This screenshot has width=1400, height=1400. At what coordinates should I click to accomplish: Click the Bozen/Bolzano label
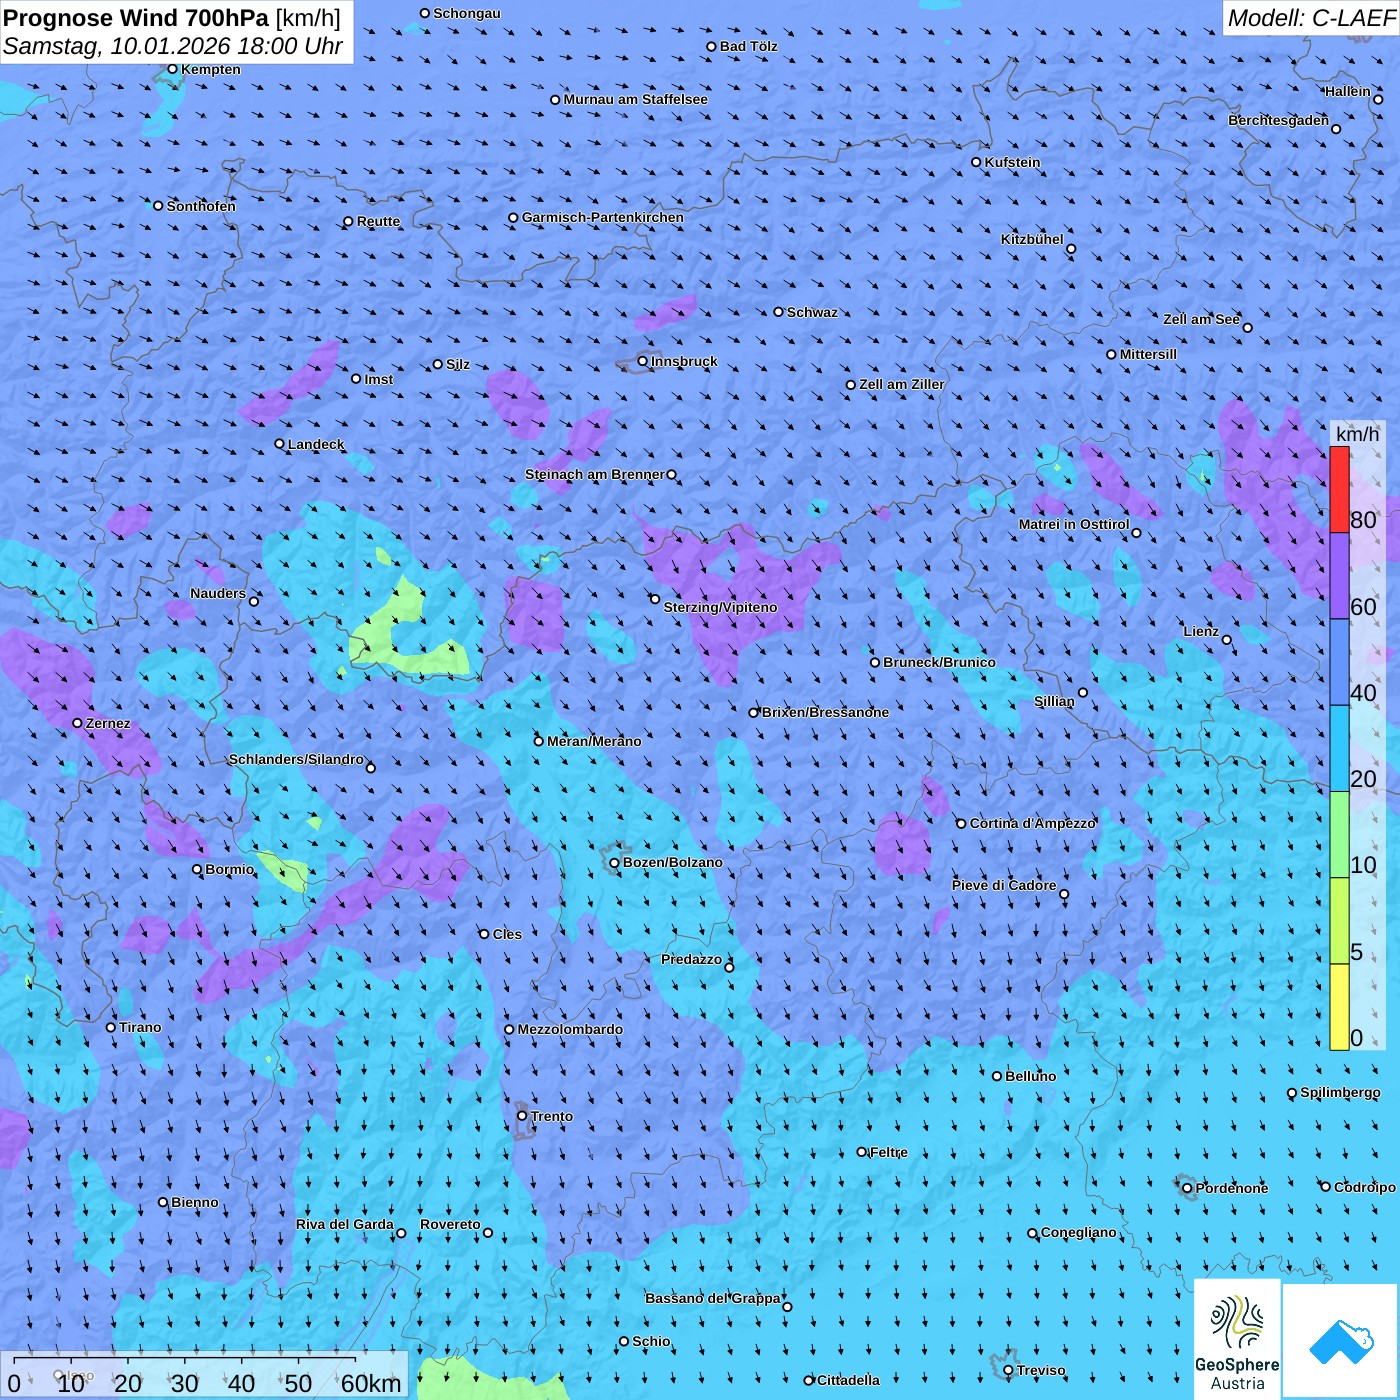point(673,862)
